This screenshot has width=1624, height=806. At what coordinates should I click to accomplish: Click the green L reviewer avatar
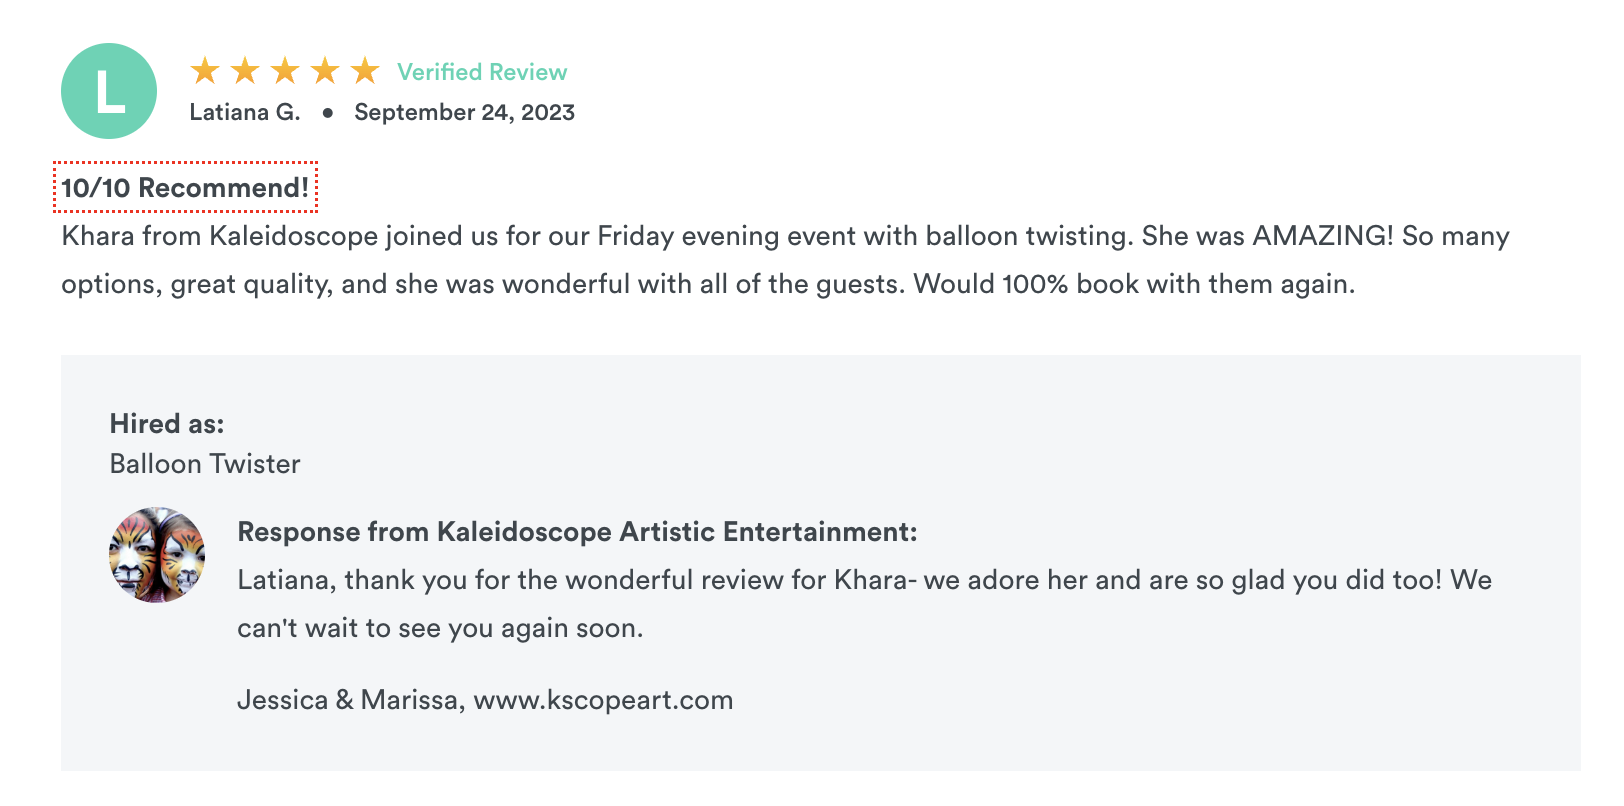pyautogui.click(x=109, y=91)
